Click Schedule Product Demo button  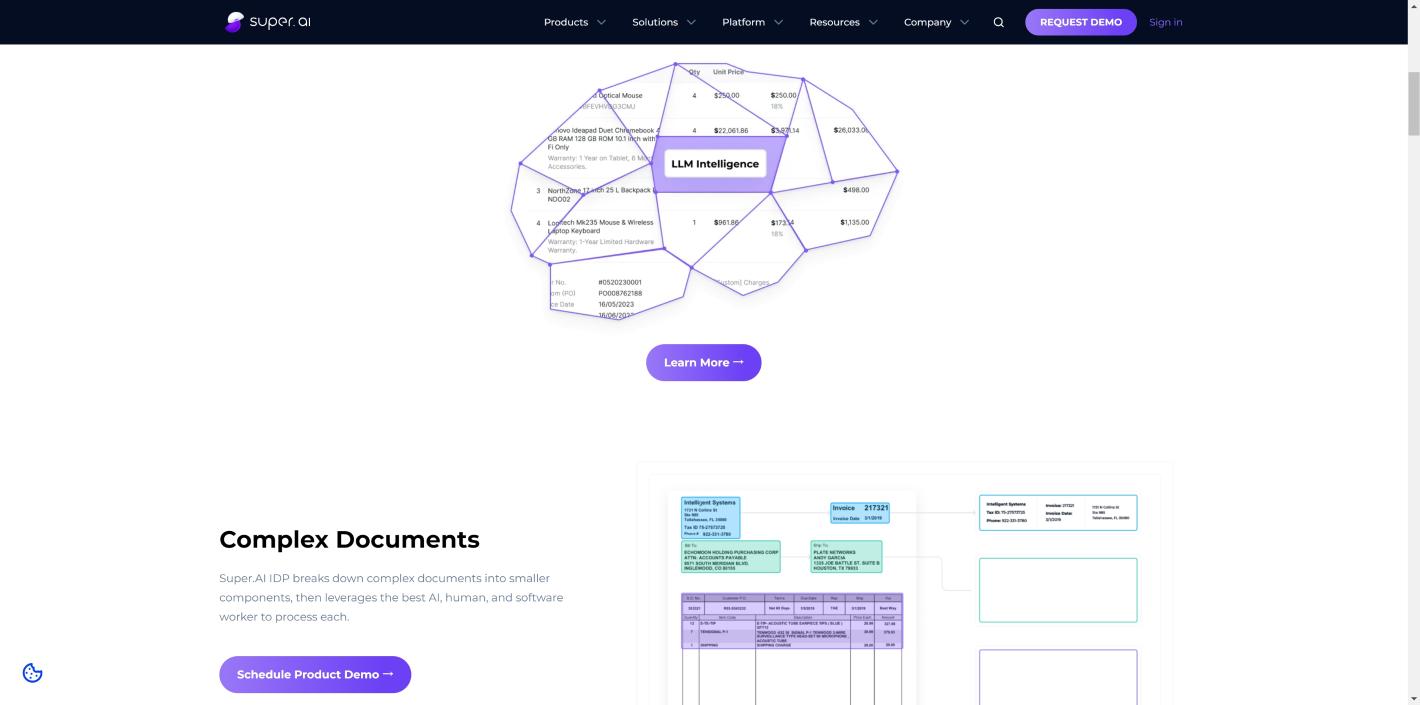point(315,674)
